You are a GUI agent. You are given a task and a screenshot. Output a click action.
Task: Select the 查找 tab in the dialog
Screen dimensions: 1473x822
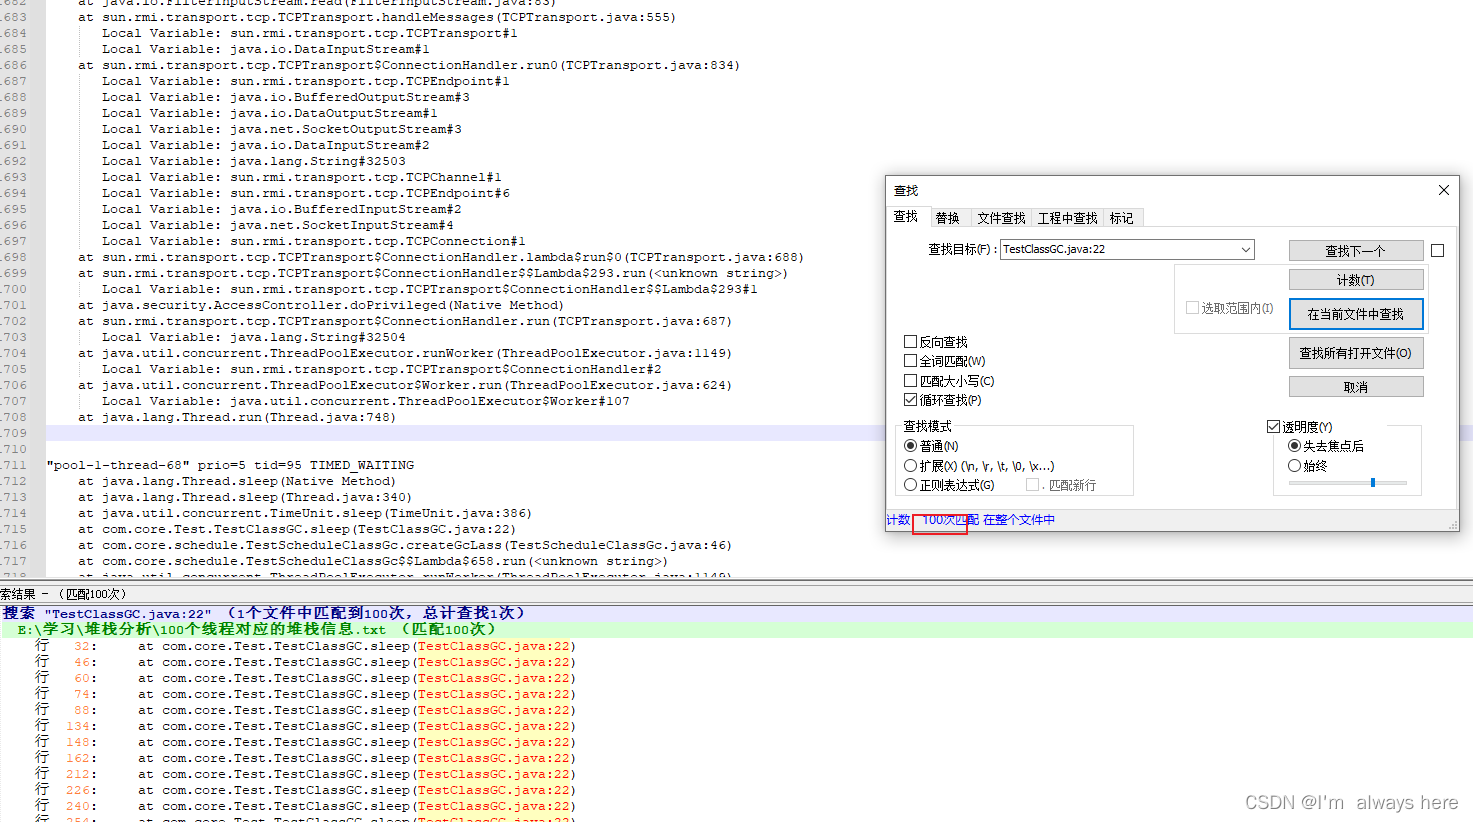pyautogui.click(x=906, y=217)
